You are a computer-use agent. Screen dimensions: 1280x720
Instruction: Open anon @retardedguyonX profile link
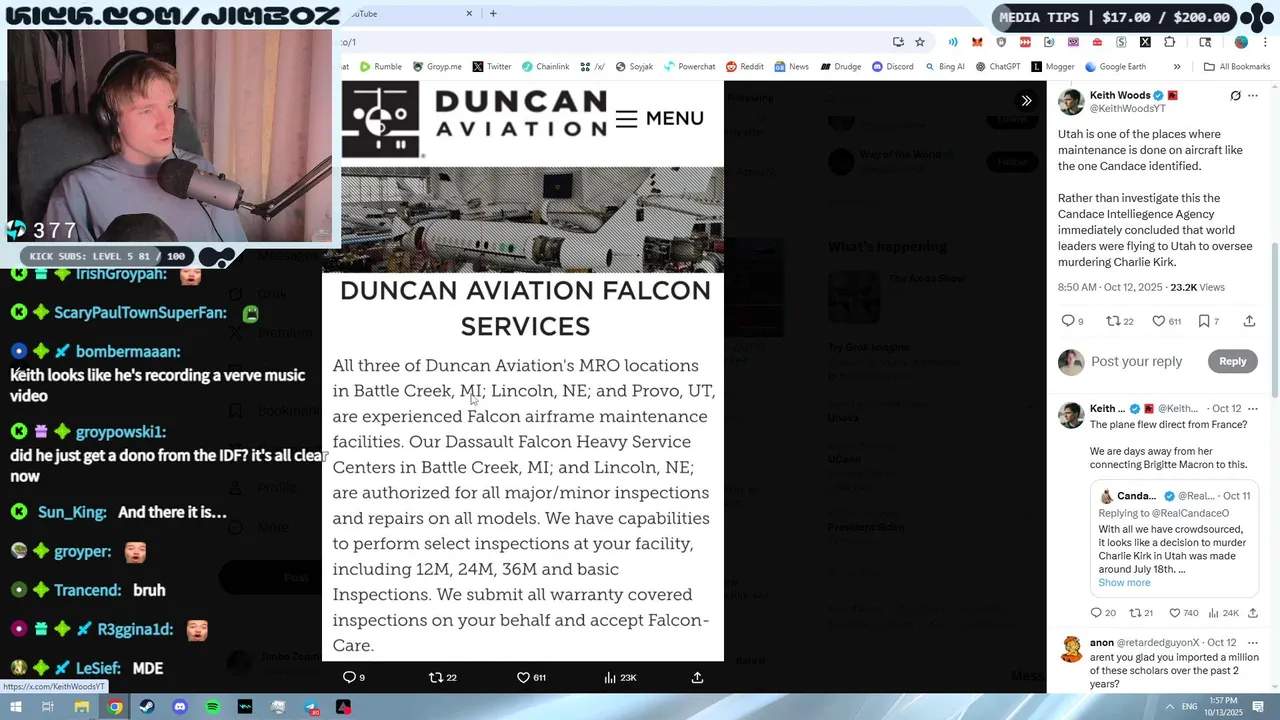click(1158, 642)
